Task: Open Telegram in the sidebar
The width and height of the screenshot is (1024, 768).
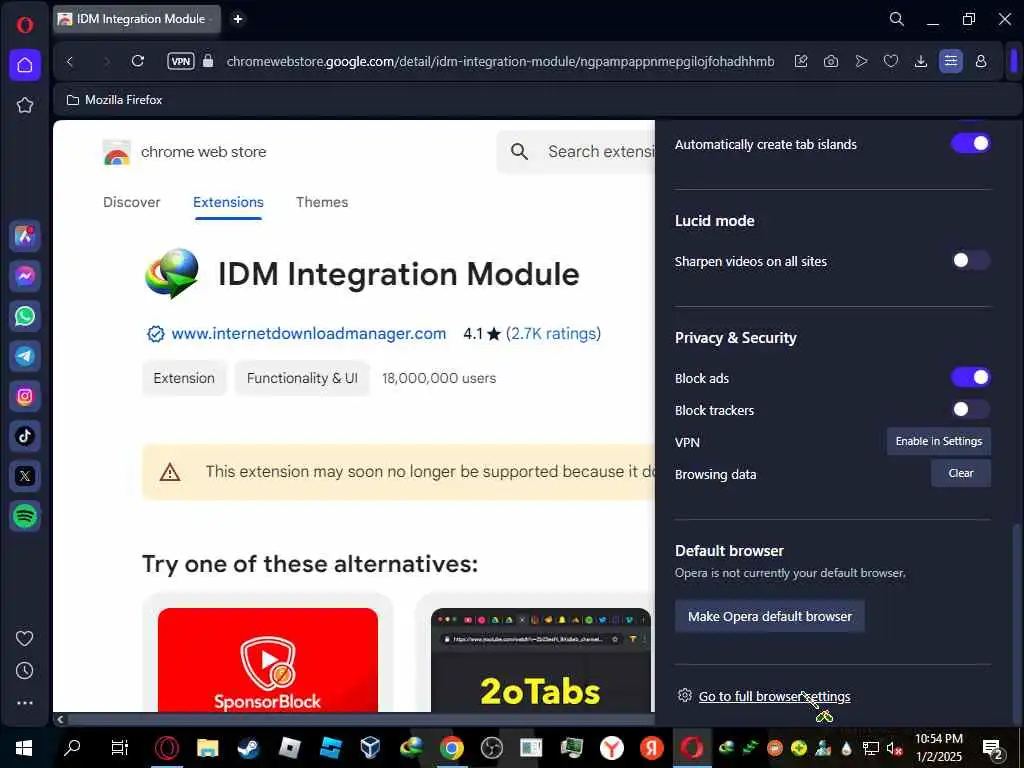Action: [x=25, y=356]
